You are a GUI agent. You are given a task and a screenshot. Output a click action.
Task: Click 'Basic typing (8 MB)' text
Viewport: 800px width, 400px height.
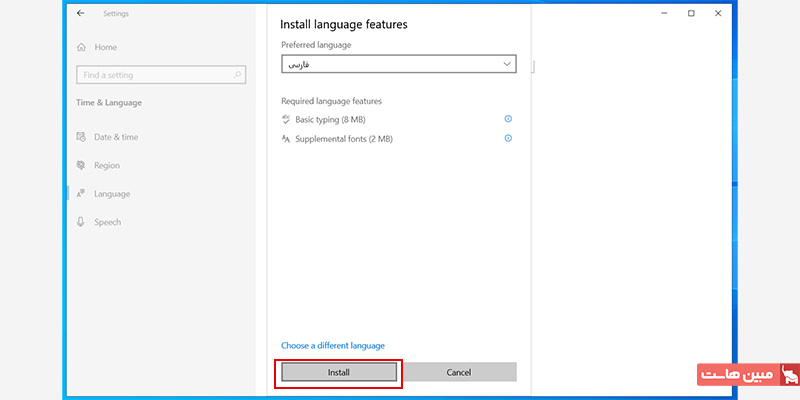[330, 119]
